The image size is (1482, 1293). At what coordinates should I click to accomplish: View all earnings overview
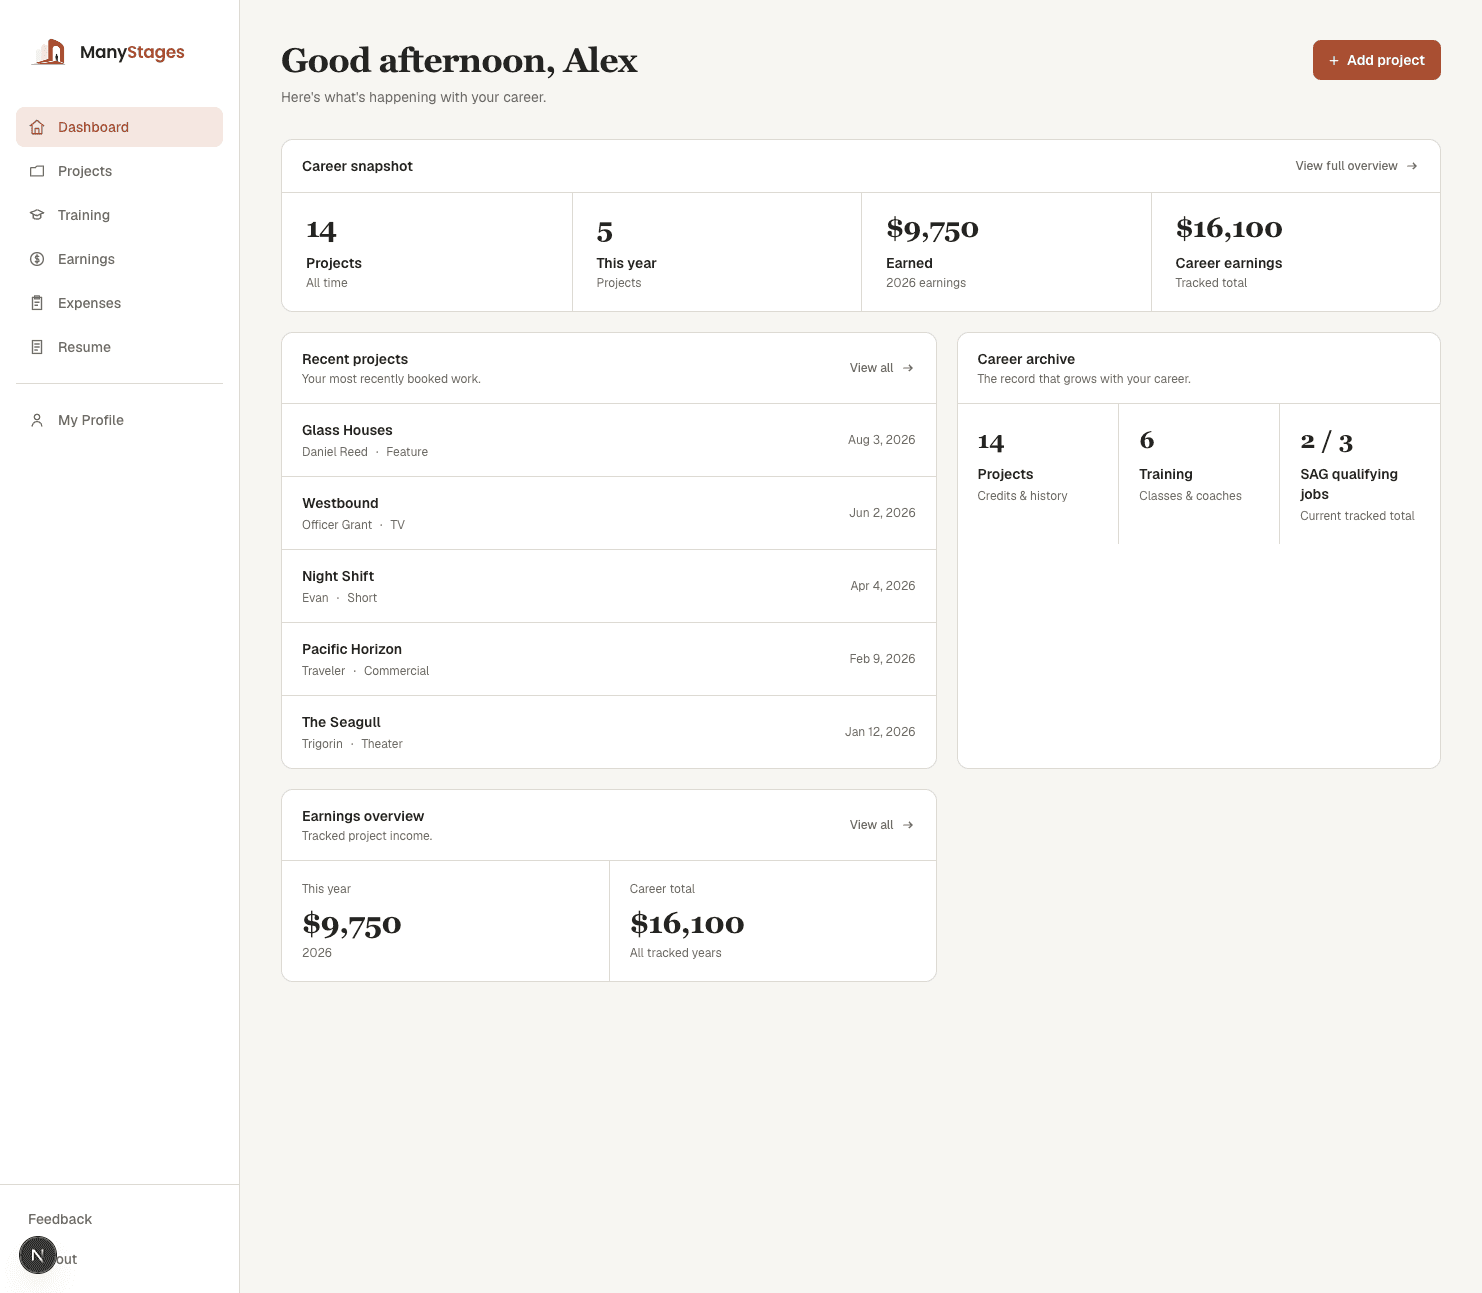[x=881, y=825]
